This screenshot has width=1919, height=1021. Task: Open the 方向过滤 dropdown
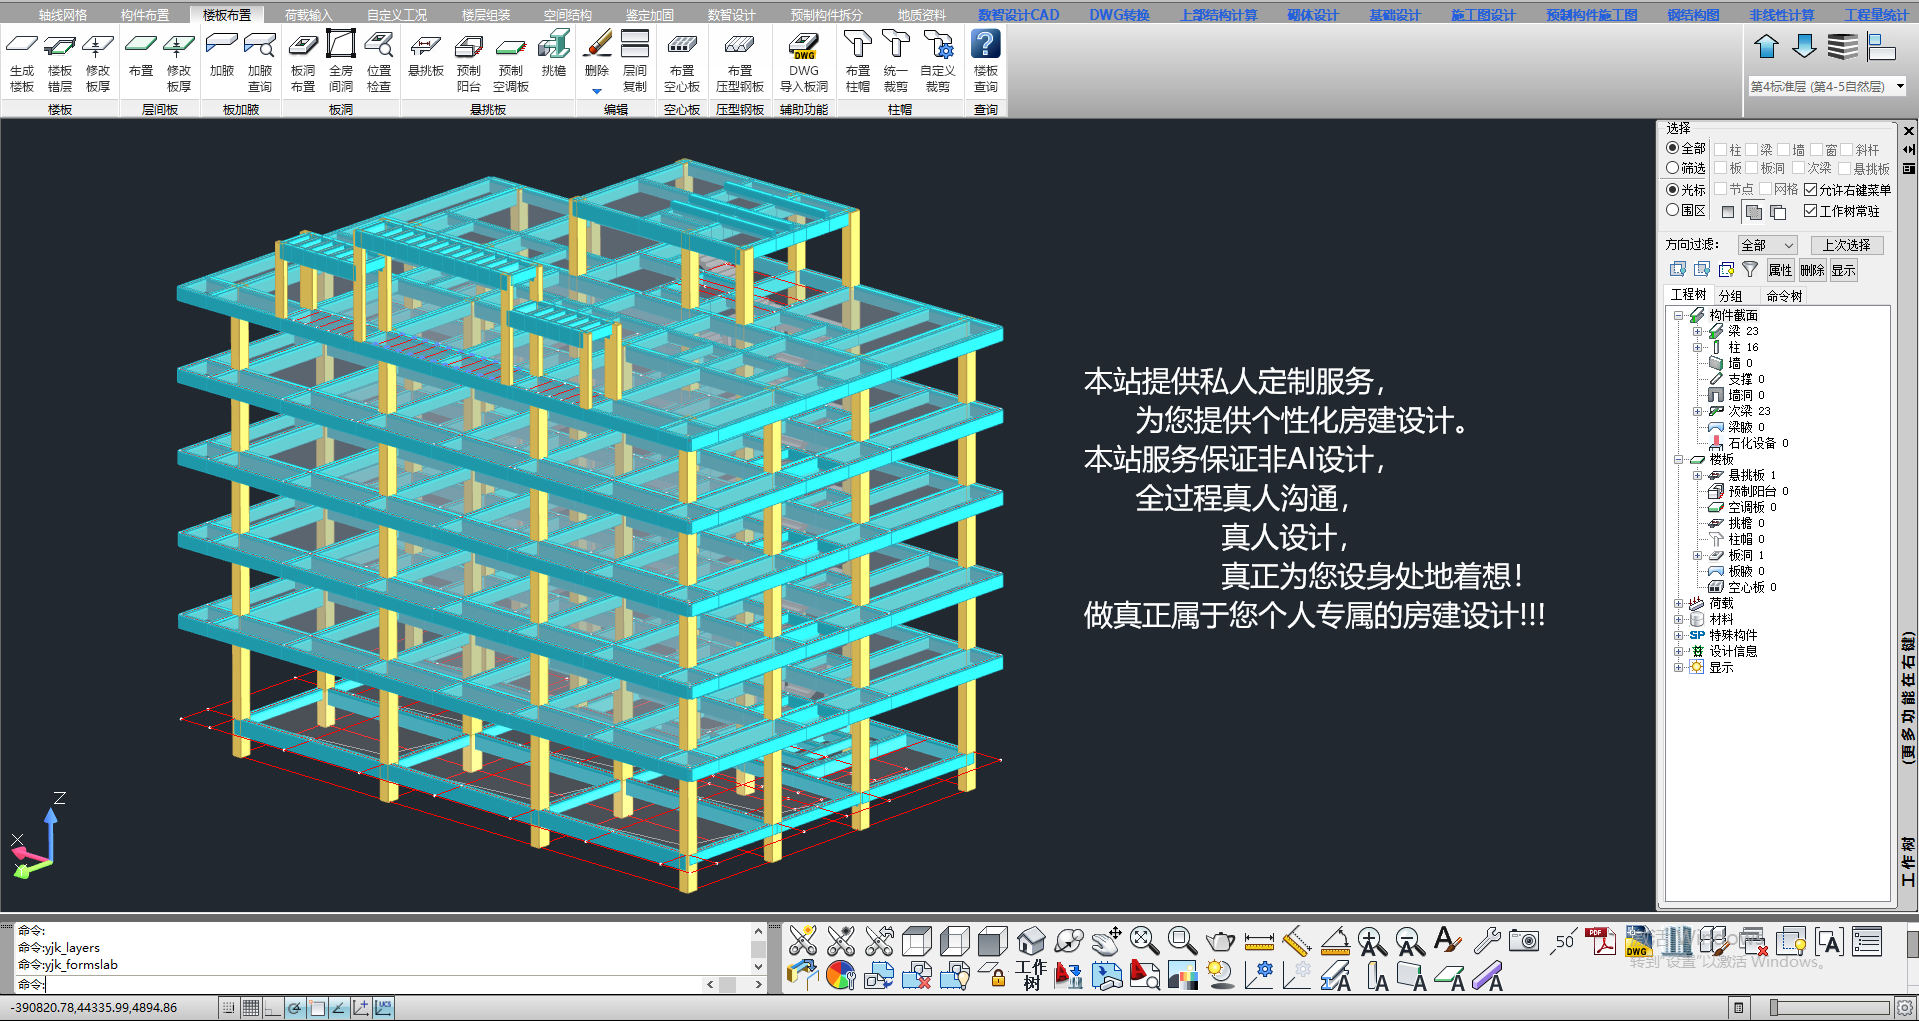[1767, 245]
